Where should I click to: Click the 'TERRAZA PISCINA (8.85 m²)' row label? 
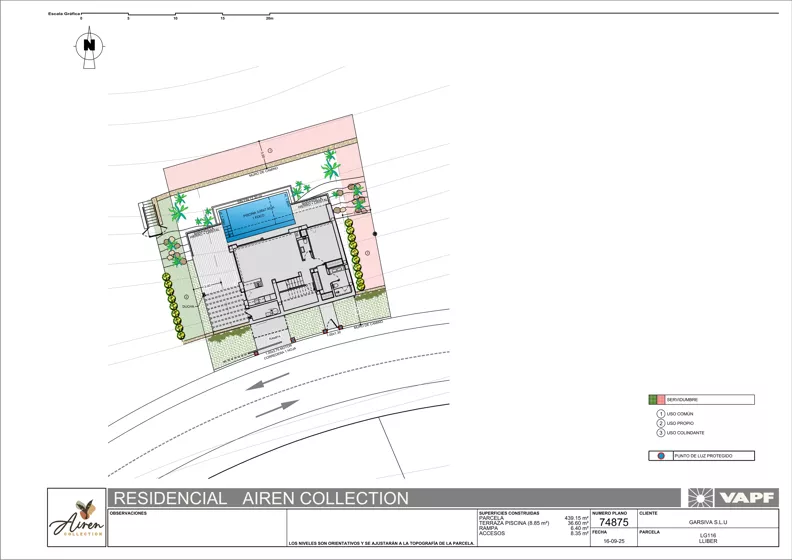[514, 523]
